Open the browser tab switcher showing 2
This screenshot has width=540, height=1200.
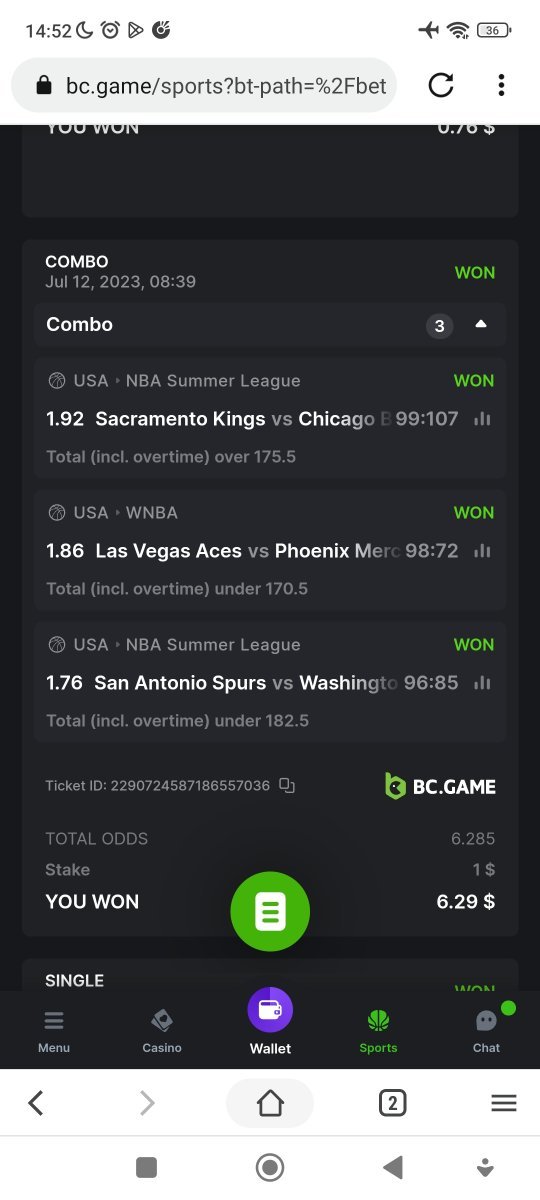(x=392, y=1103)
